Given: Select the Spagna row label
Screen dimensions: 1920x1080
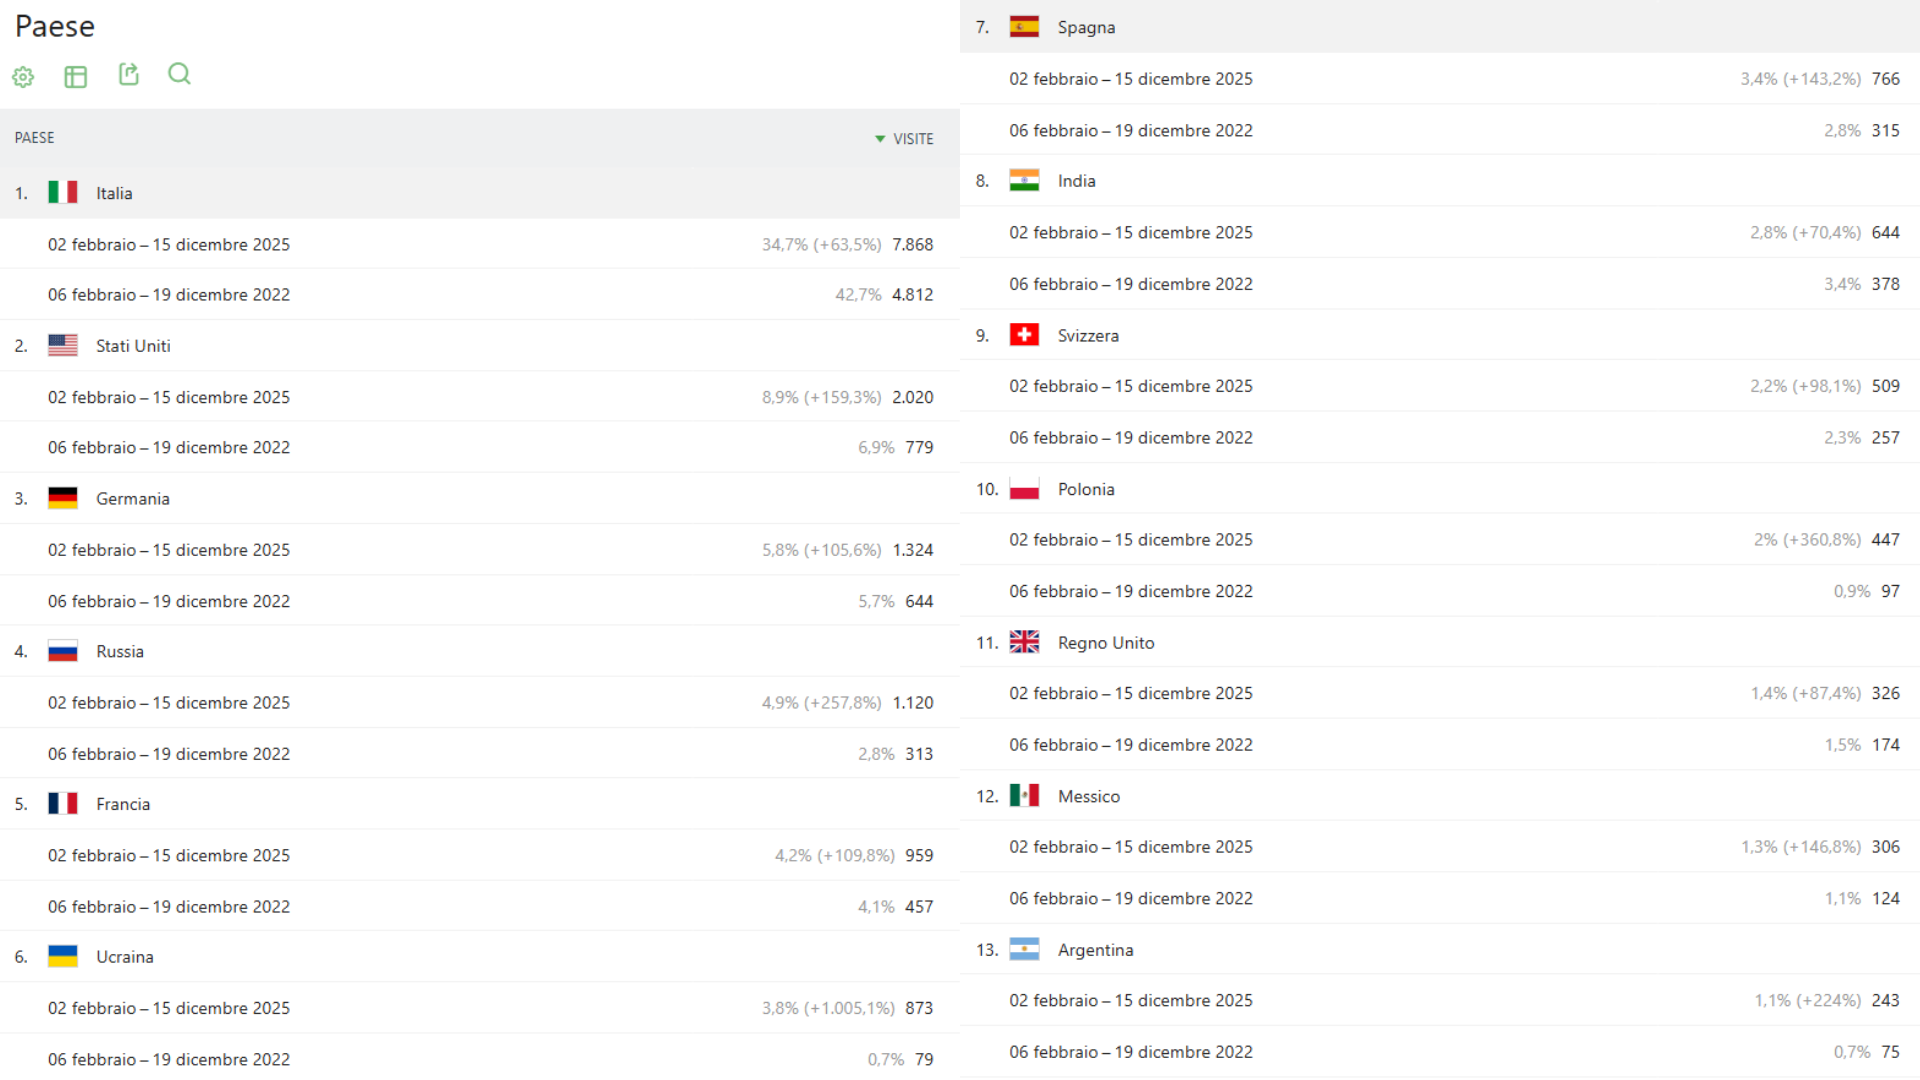Looking at the screenshot, I should pyautogui.click(x=1086, y=27).
